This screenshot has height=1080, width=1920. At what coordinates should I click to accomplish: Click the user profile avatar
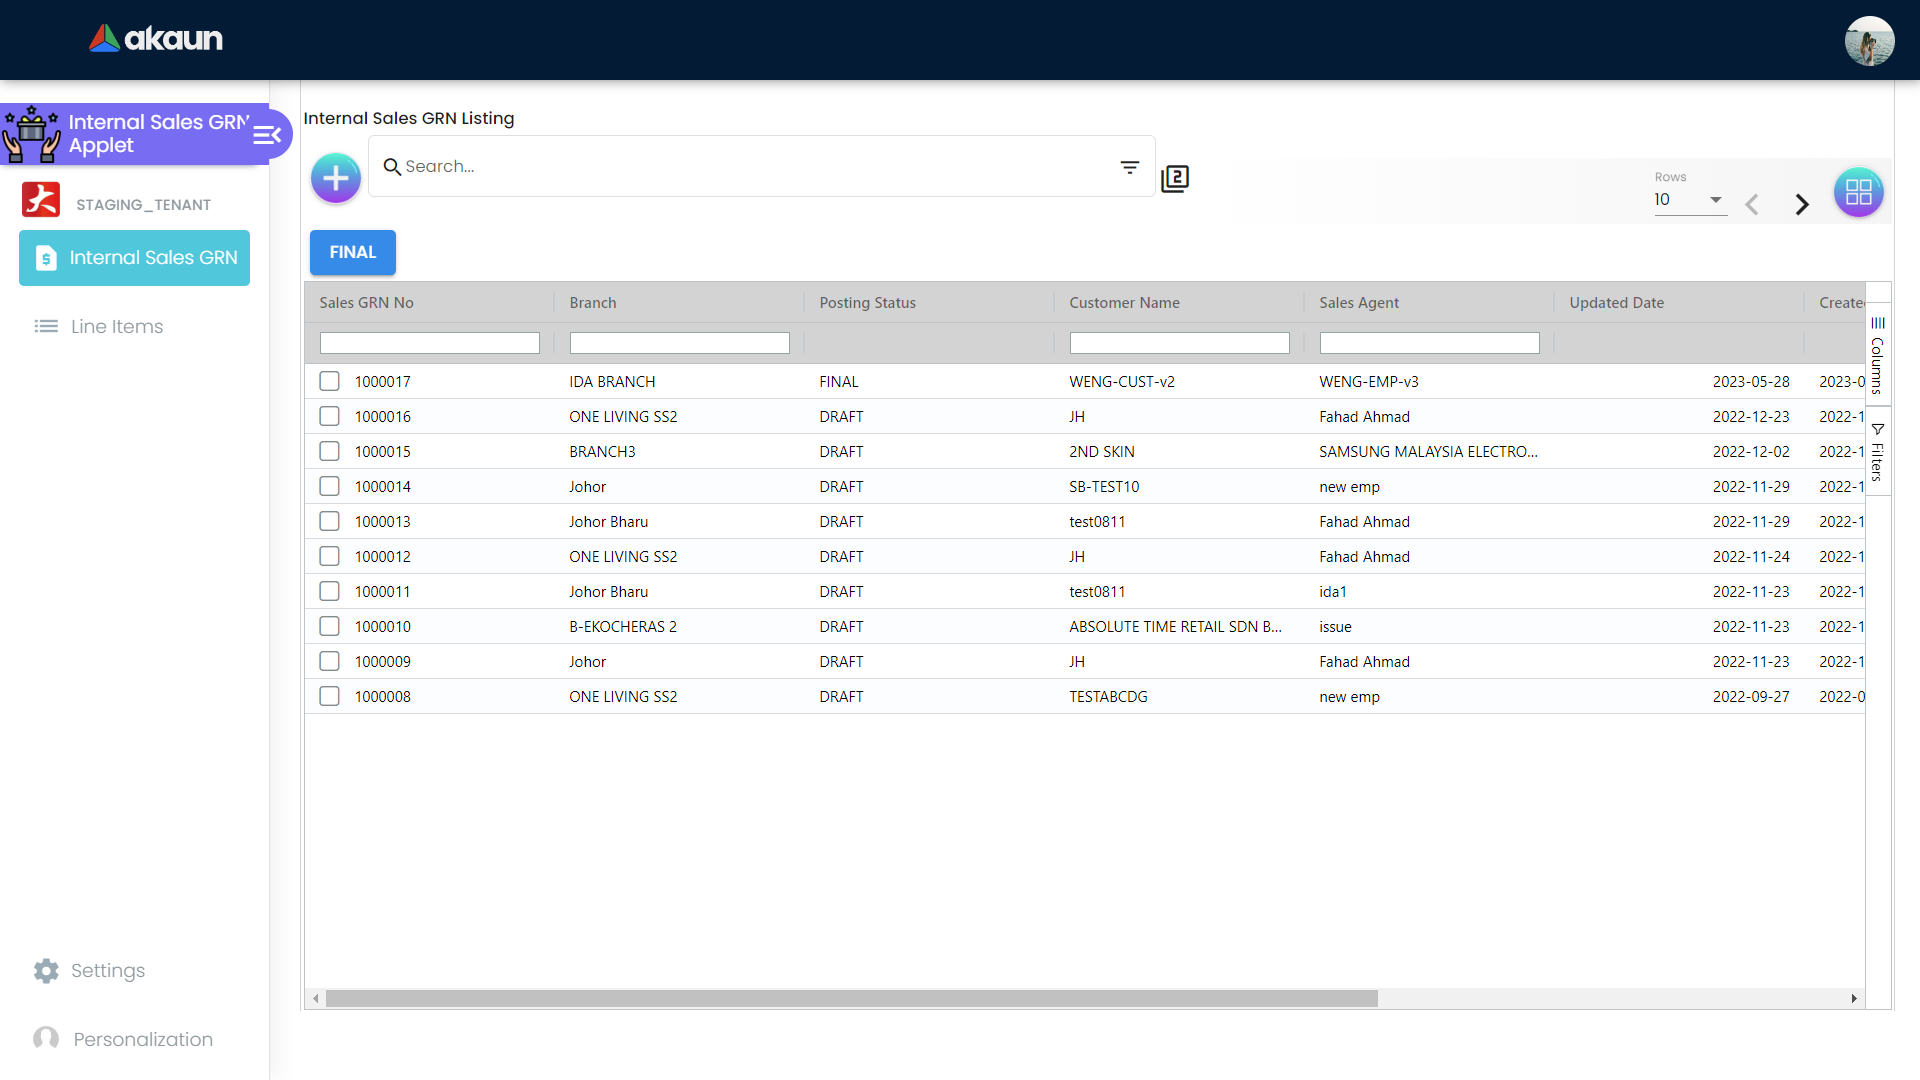coord(1868,41)
